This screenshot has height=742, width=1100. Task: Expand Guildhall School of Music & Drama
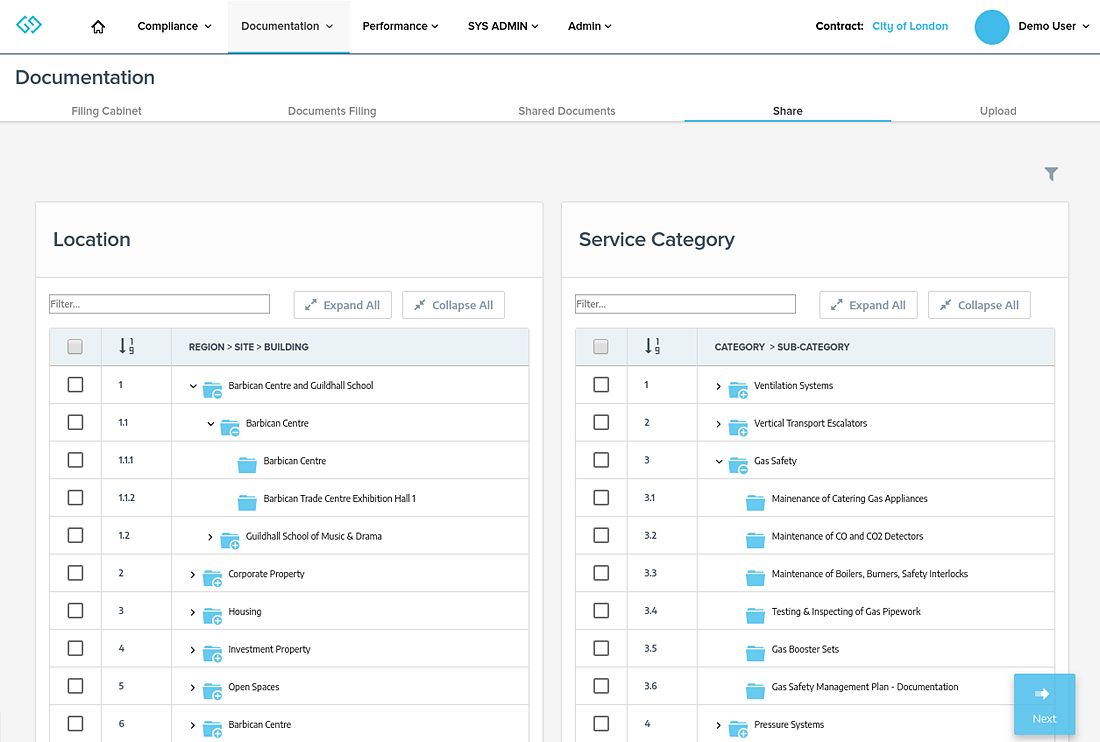(210, 537)
